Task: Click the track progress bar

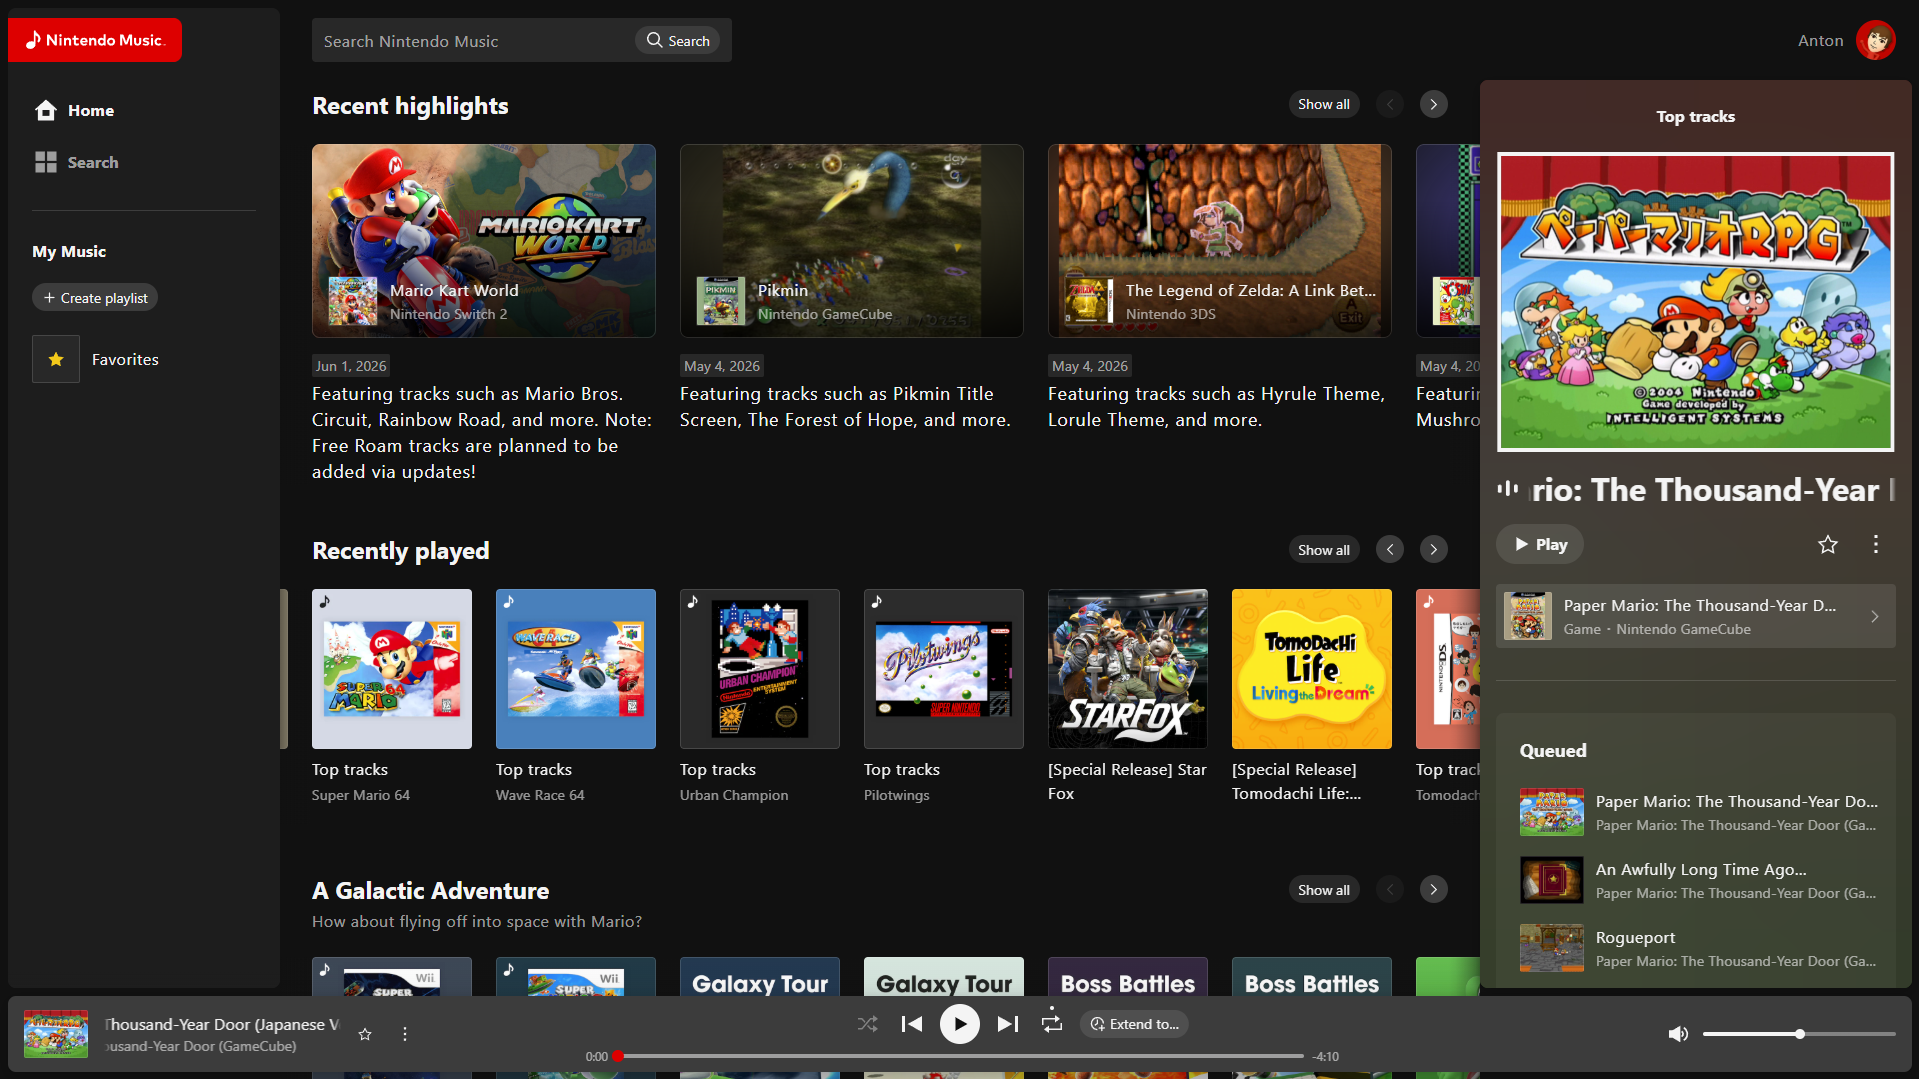Action: [960, 1056]
